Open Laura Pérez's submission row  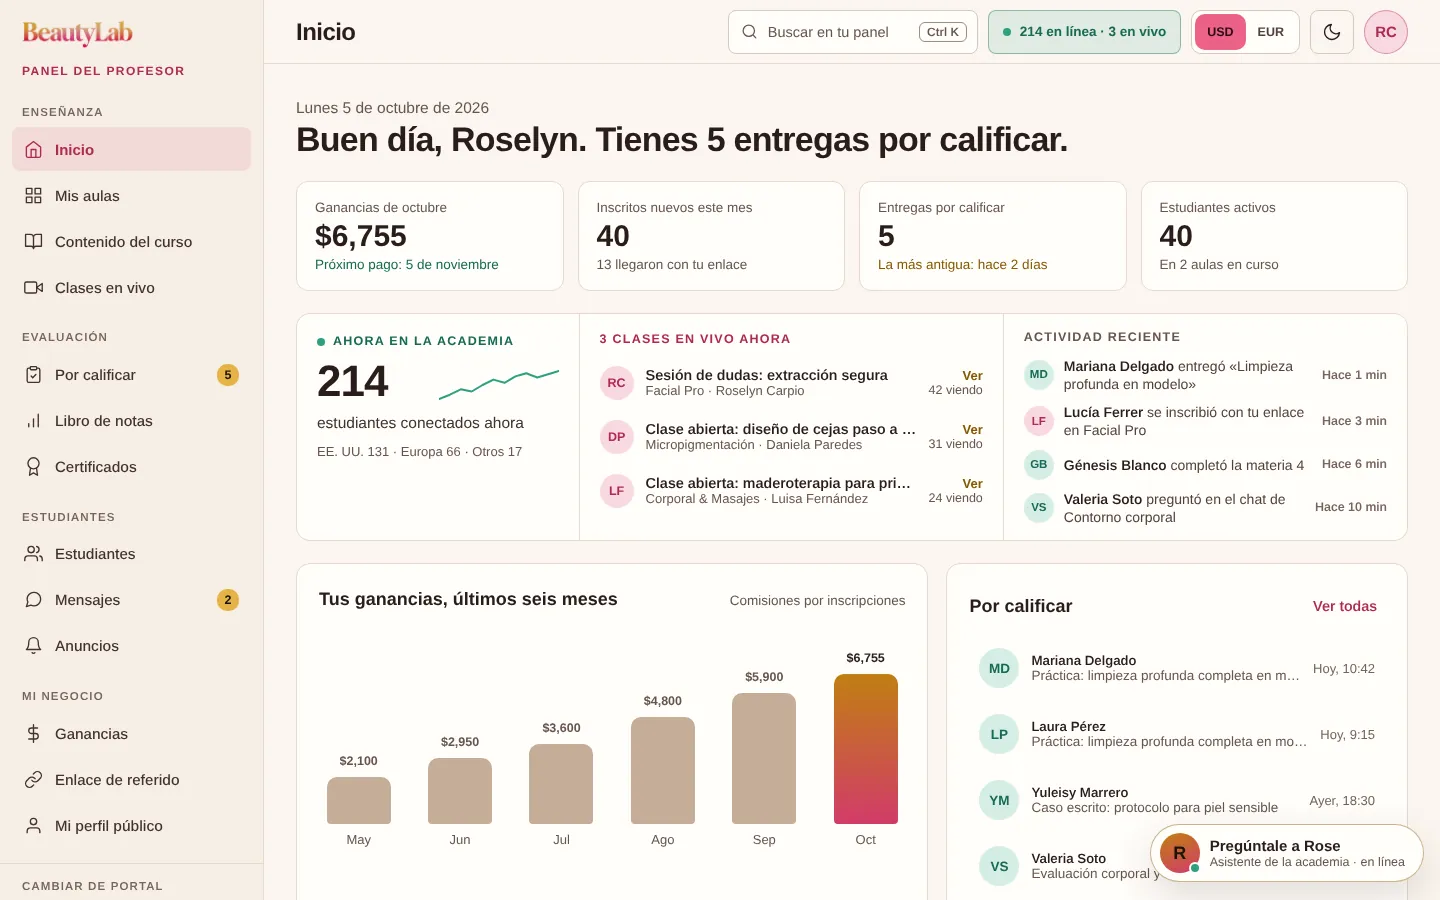click(x=1177, y=734)
